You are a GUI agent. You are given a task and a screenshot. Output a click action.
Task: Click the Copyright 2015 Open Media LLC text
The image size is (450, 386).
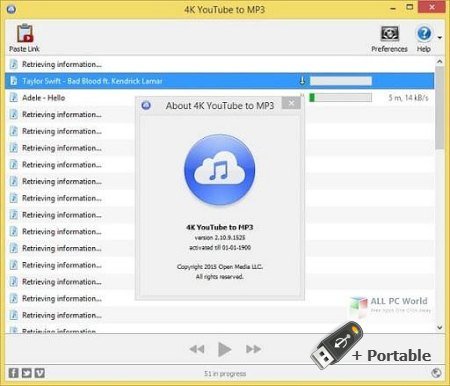pyautogui.click(x=220, y=267)
